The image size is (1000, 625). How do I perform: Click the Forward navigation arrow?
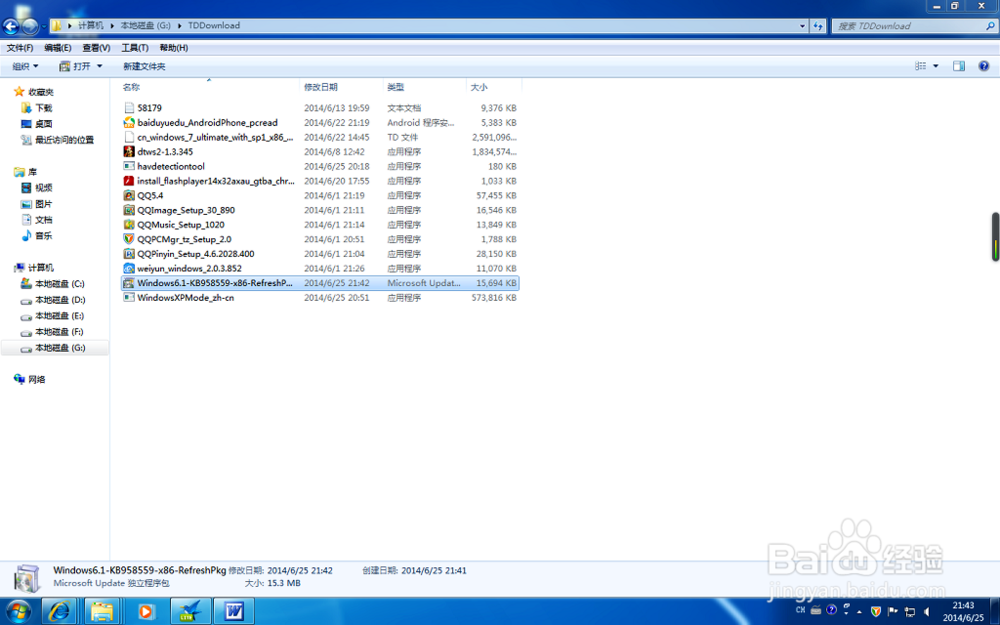[30, 26]
